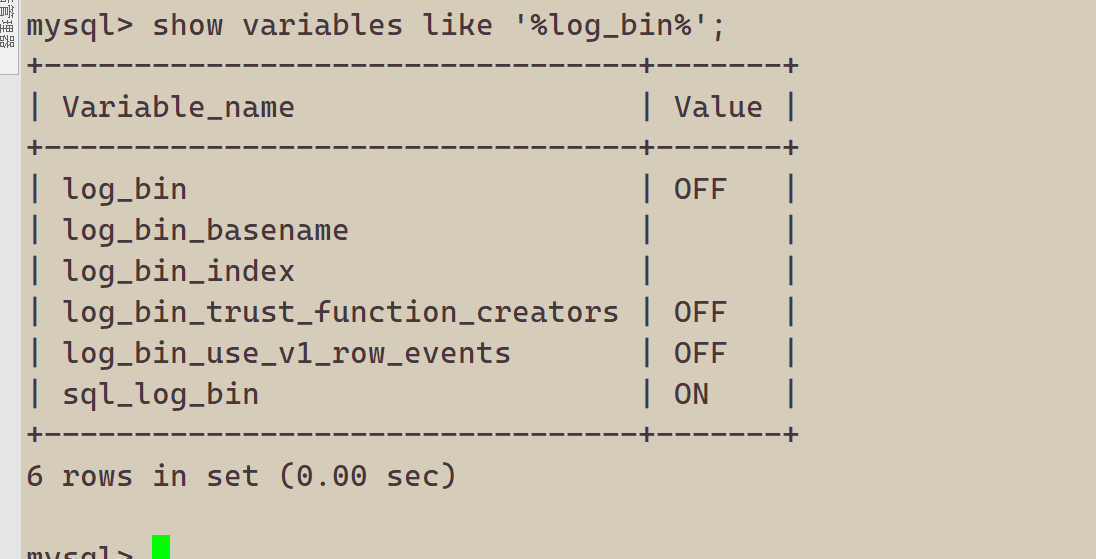Click OFF value for log_bin_trust_function_creators

point(700,312)
